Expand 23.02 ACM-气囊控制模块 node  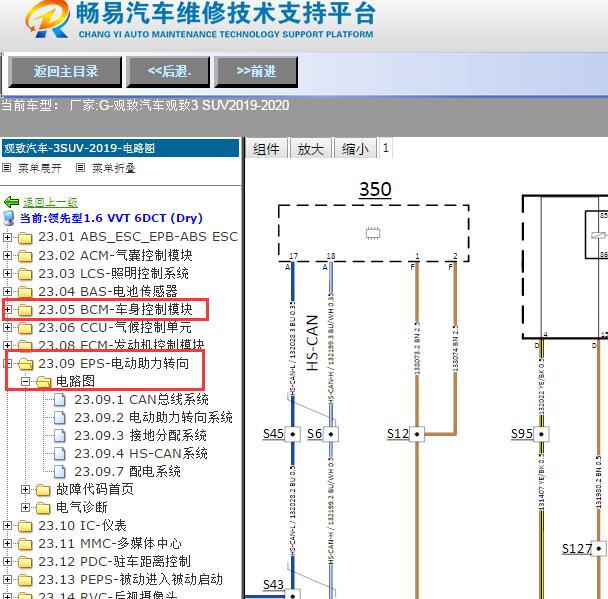pyautogui.click(x=7, y=255)
